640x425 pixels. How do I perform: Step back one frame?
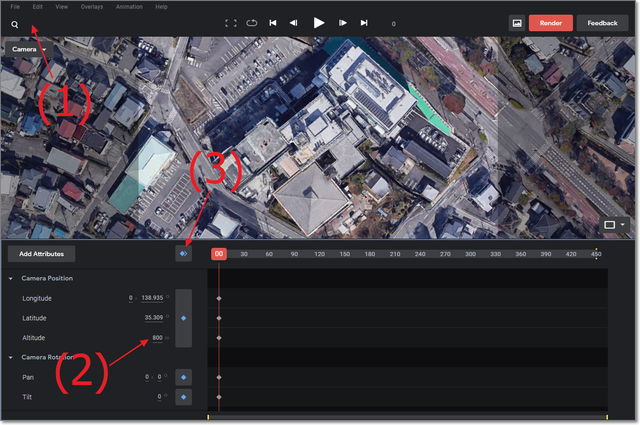pyautogui.click(x=293, y=23)
